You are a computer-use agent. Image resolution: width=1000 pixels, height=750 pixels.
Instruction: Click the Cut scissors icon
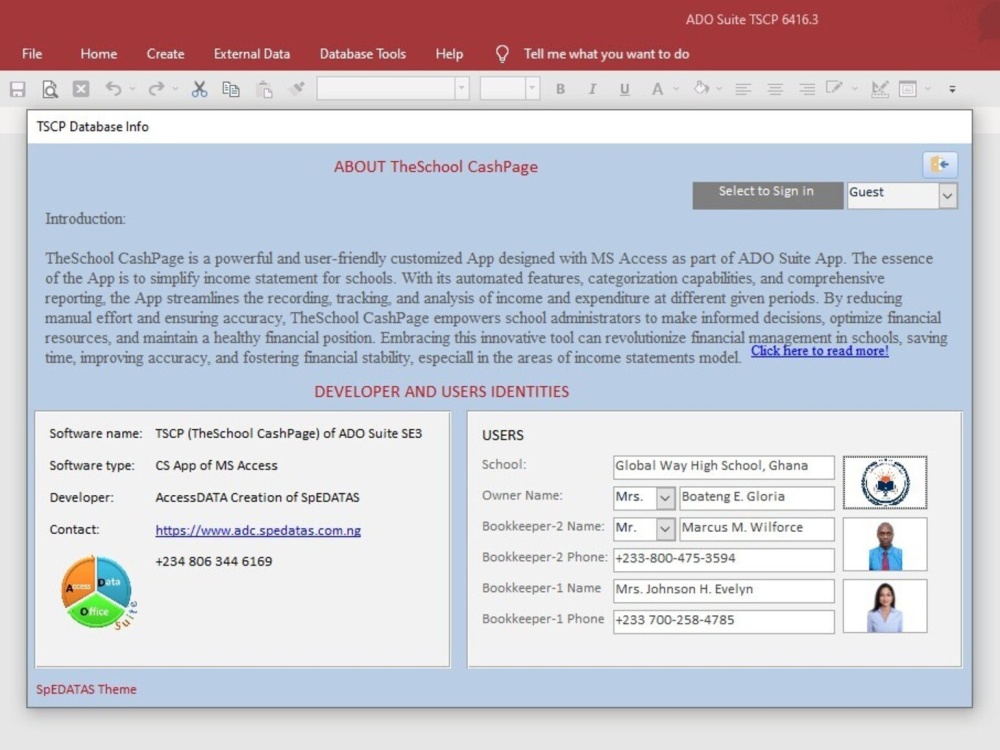pyautogui.click(x=200, y=89)
